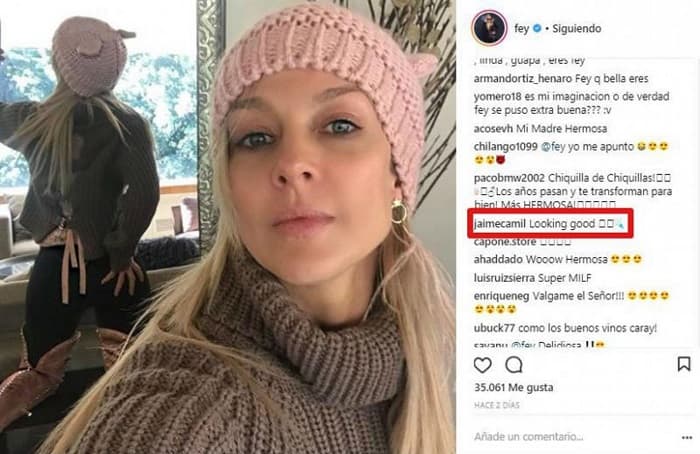The width and height of the screenshot is (700, 454).
Task: Toggle the Siguiendo following status
Action: (576, 28)
